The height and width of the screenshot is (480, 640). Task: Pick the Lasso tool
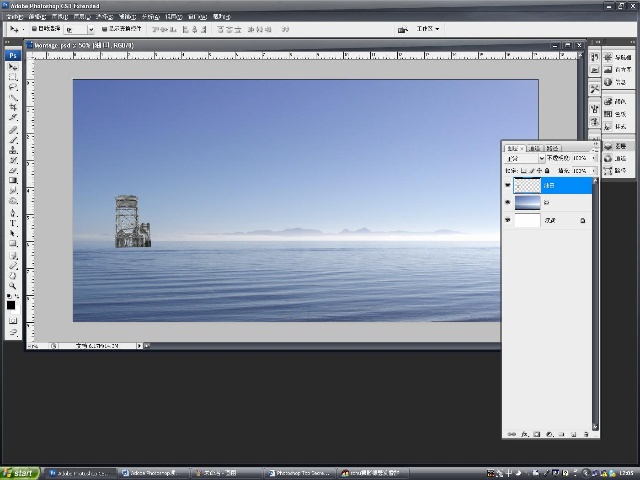tap(13, 87)
